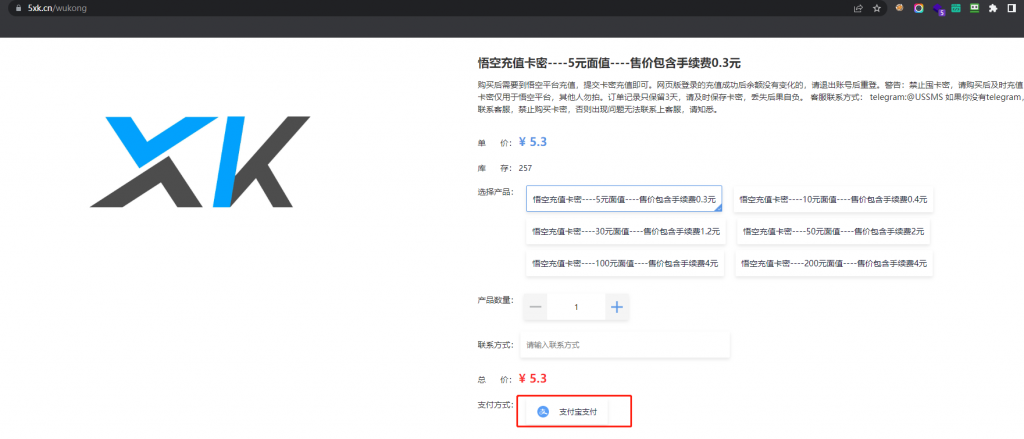
Task: Click the stock value 257
Action: pyautogui.click(x=525, y=168)
